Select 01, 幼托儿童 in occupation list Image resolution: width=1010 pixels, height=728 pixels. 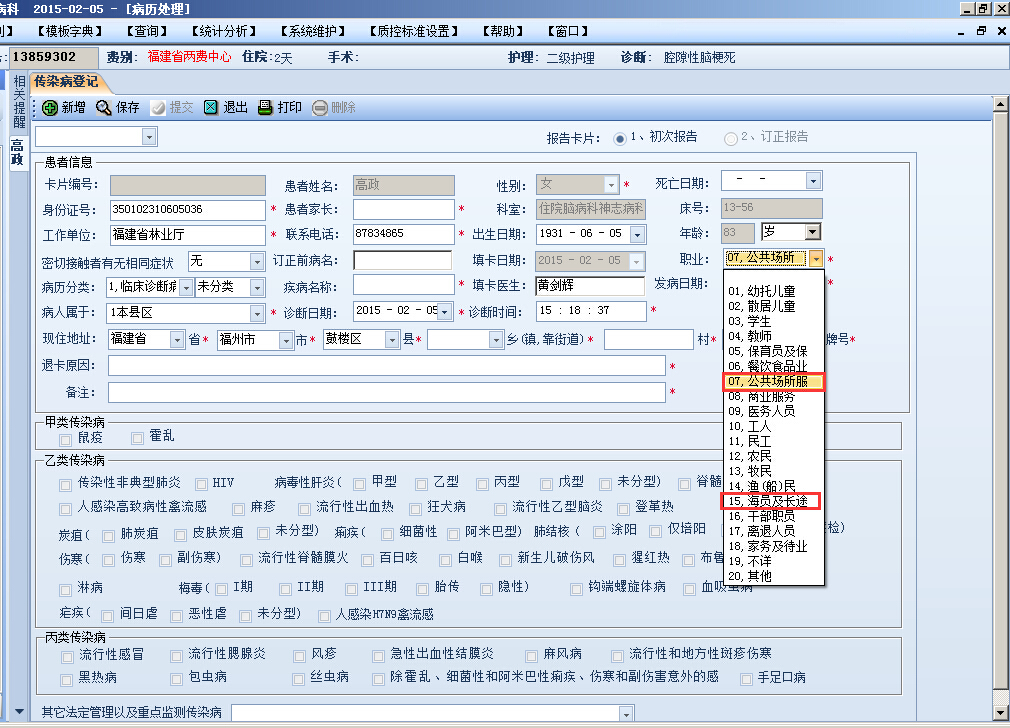tap(774, 291)
